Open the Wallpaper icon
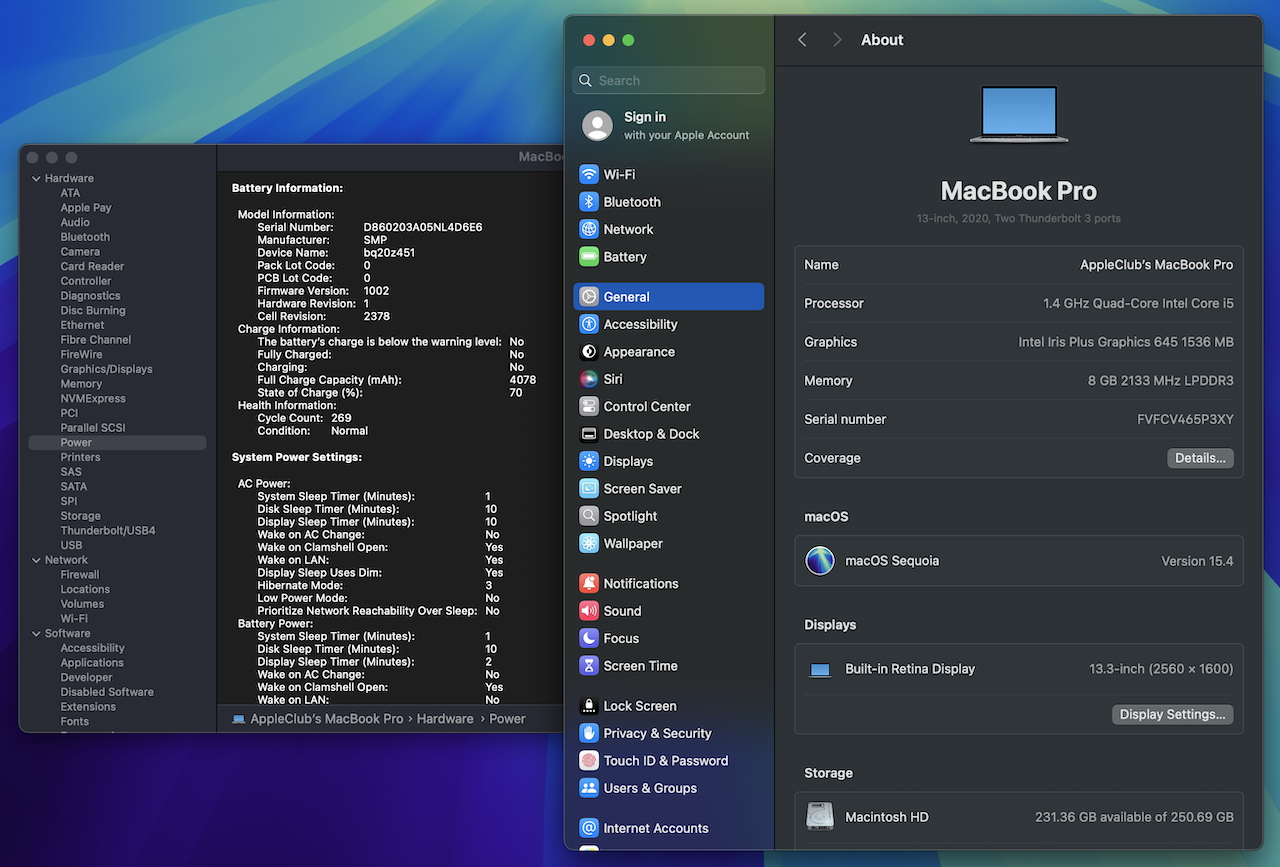 589,544
